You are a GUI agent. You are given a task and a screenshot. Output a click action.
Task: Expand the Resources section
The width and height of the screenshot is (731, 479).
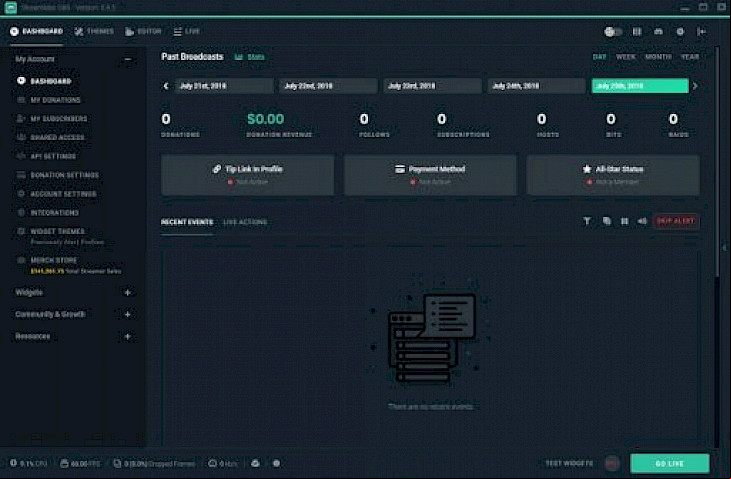pyautogui.click(x=127, y=336)
